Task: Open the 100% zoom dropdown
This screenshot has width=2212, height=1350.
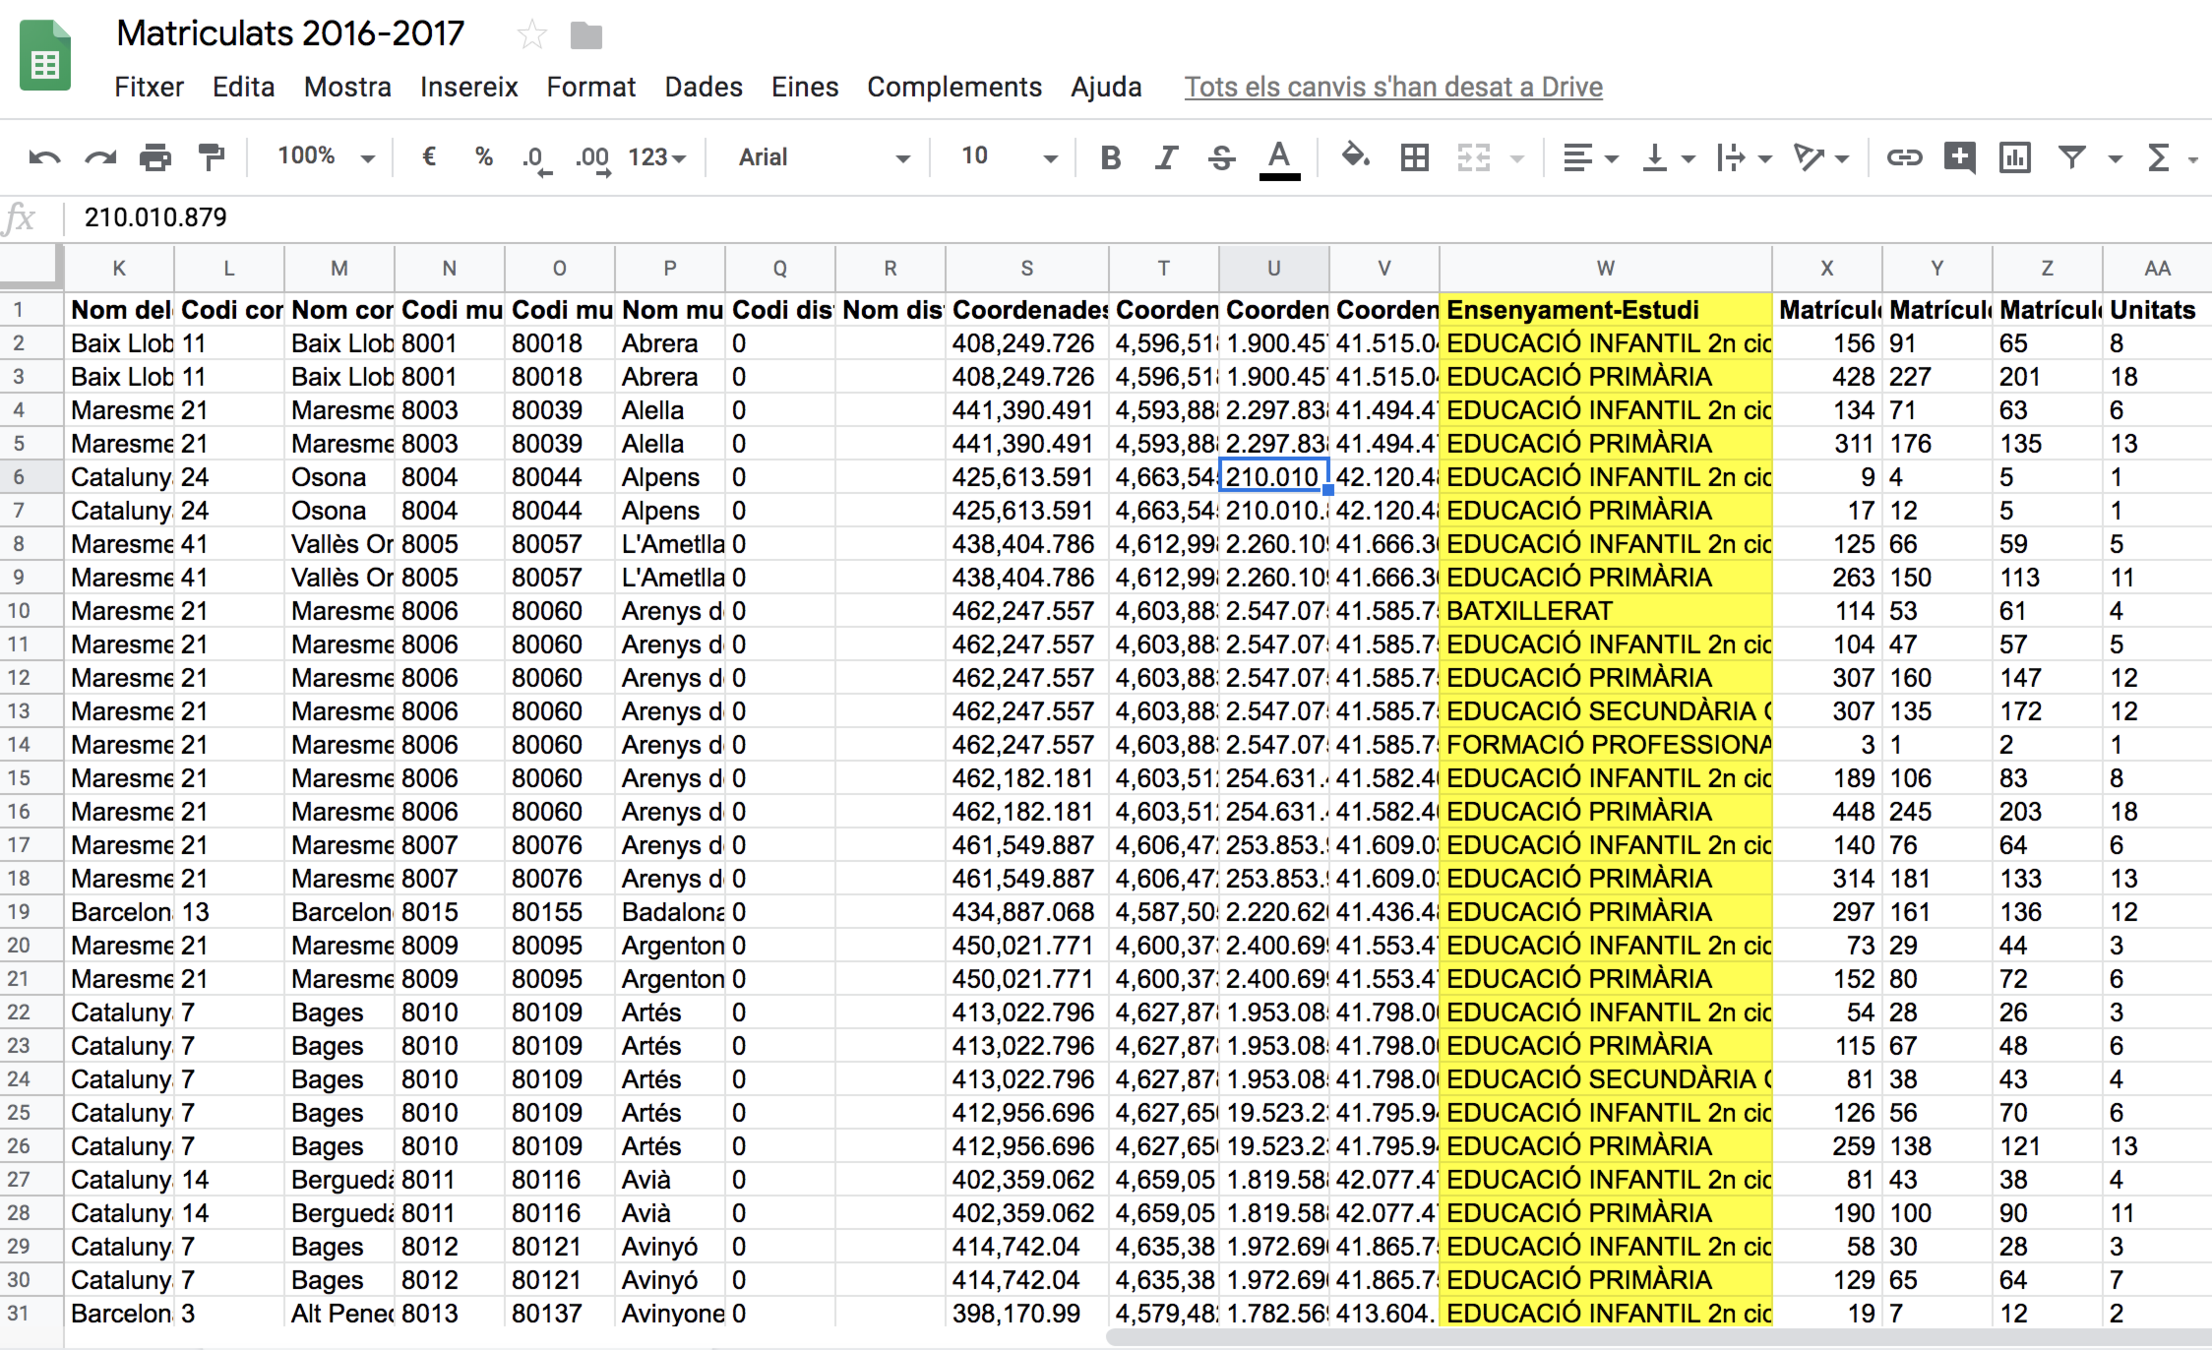Action: tap(325, 157)
